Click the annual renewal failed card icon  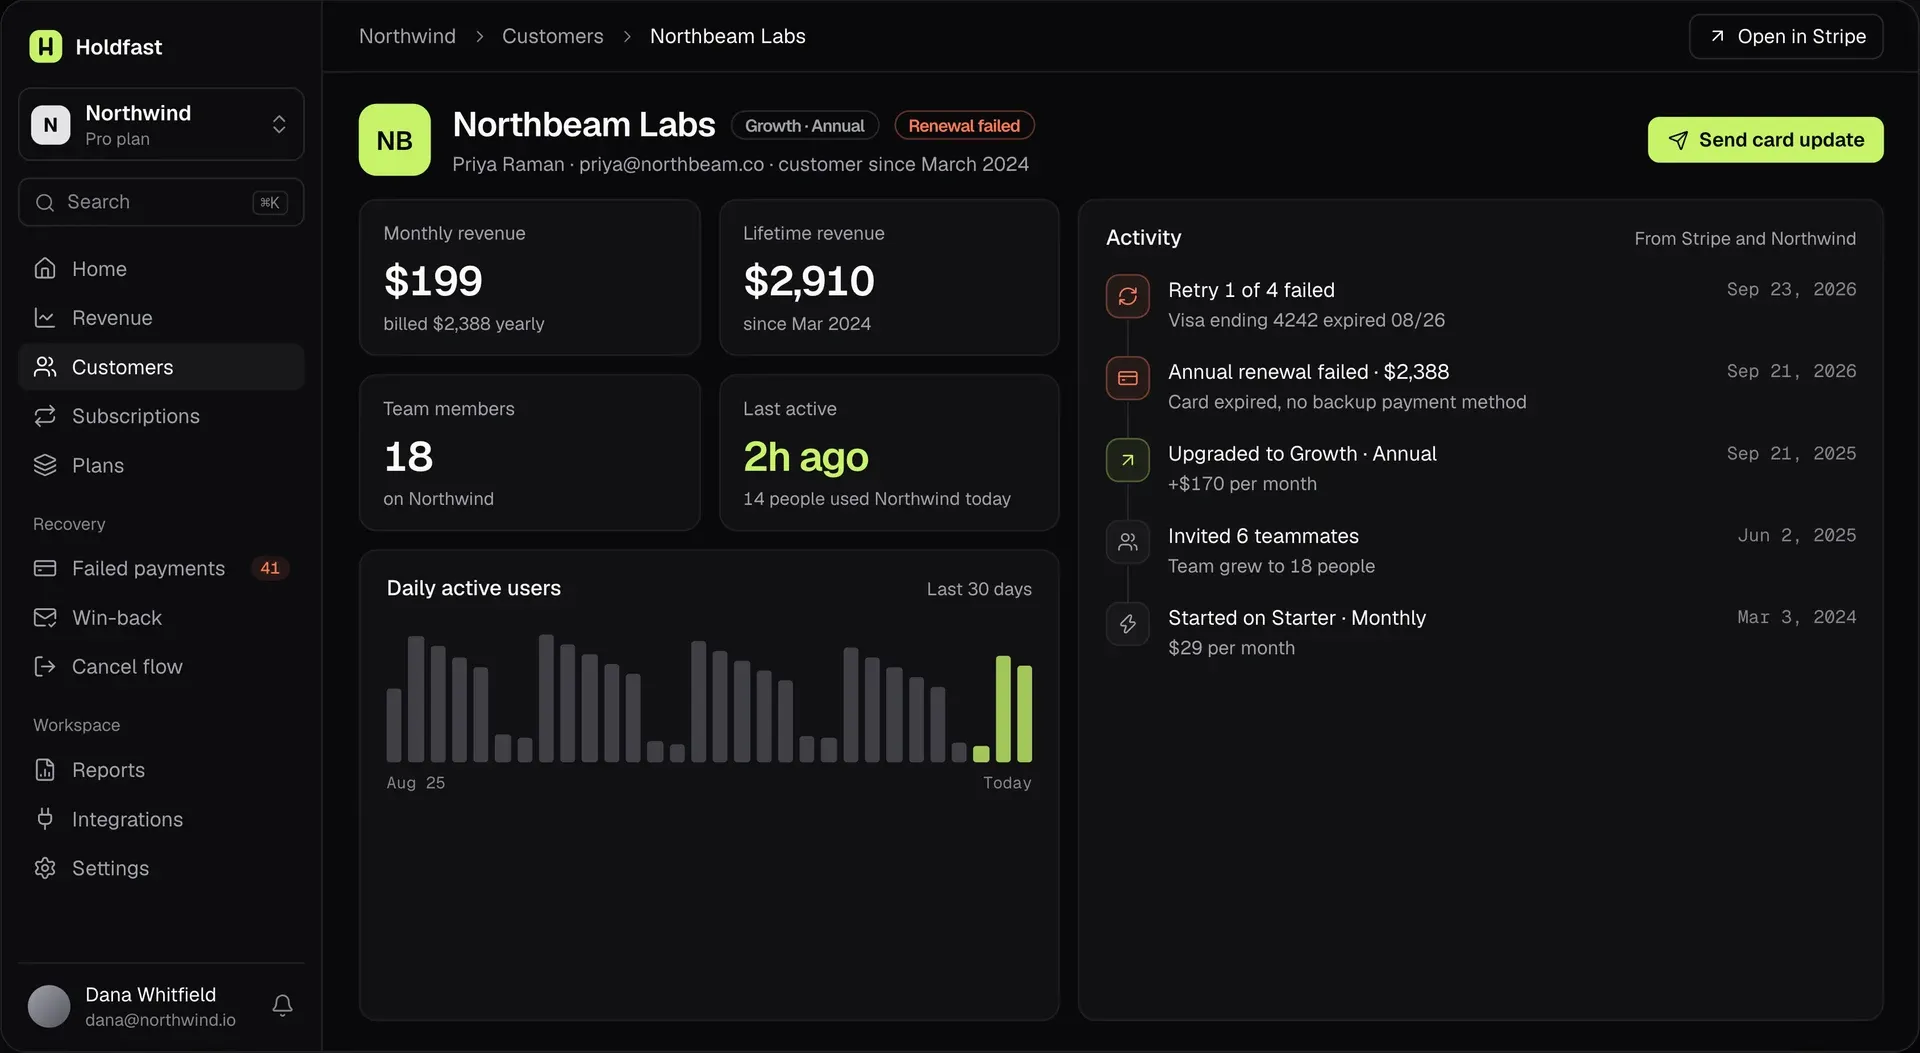[x=1127, y=378]
